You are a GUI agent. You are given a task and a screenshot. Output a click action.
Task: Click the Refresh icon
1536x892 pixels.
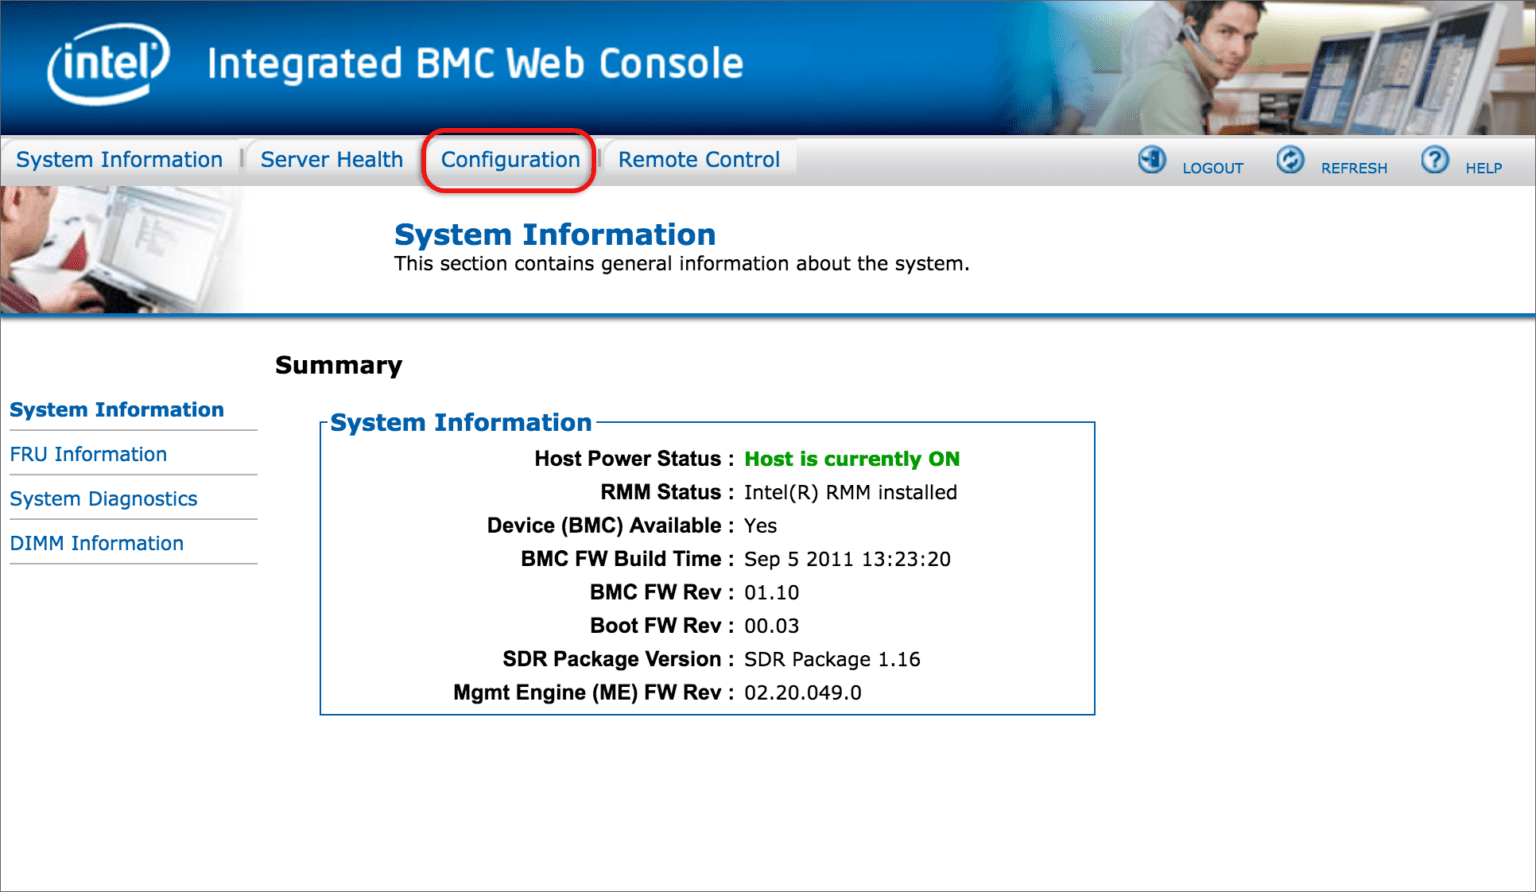(x=1290, y=159)
